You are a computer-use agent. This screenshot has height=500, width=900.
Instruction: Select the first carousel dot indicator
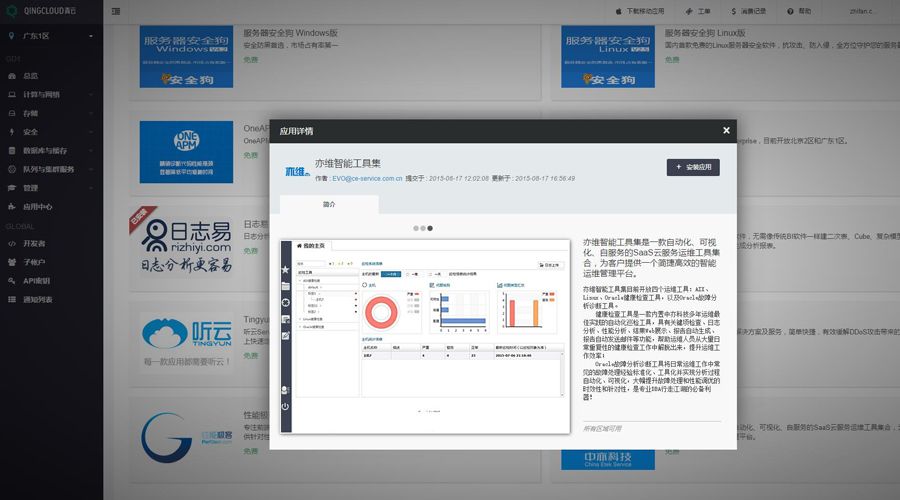tap(416, 228)
